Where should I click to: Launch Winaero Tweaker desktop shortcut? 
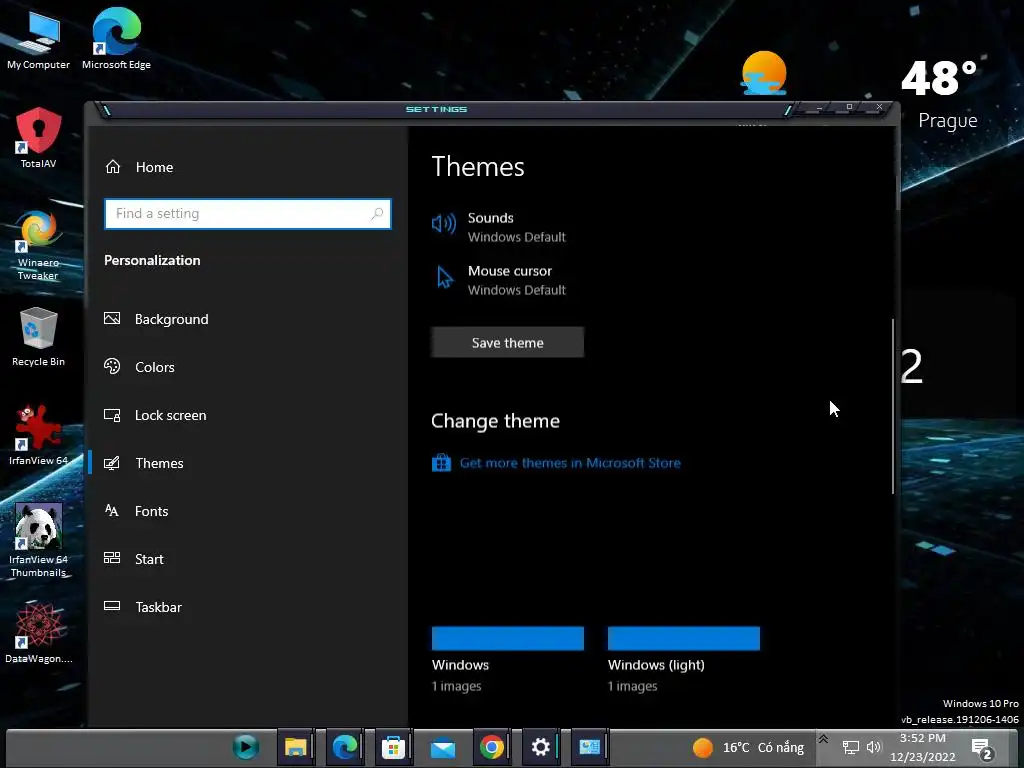[x=38, y=246]
